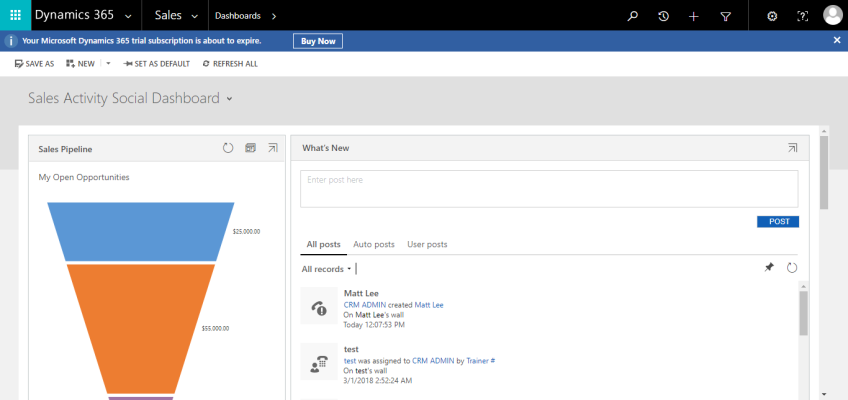The width and height of the screenshot is (848, 400).
Task: Refresh the Sales Pipeline chart
Action: [228, 148]
